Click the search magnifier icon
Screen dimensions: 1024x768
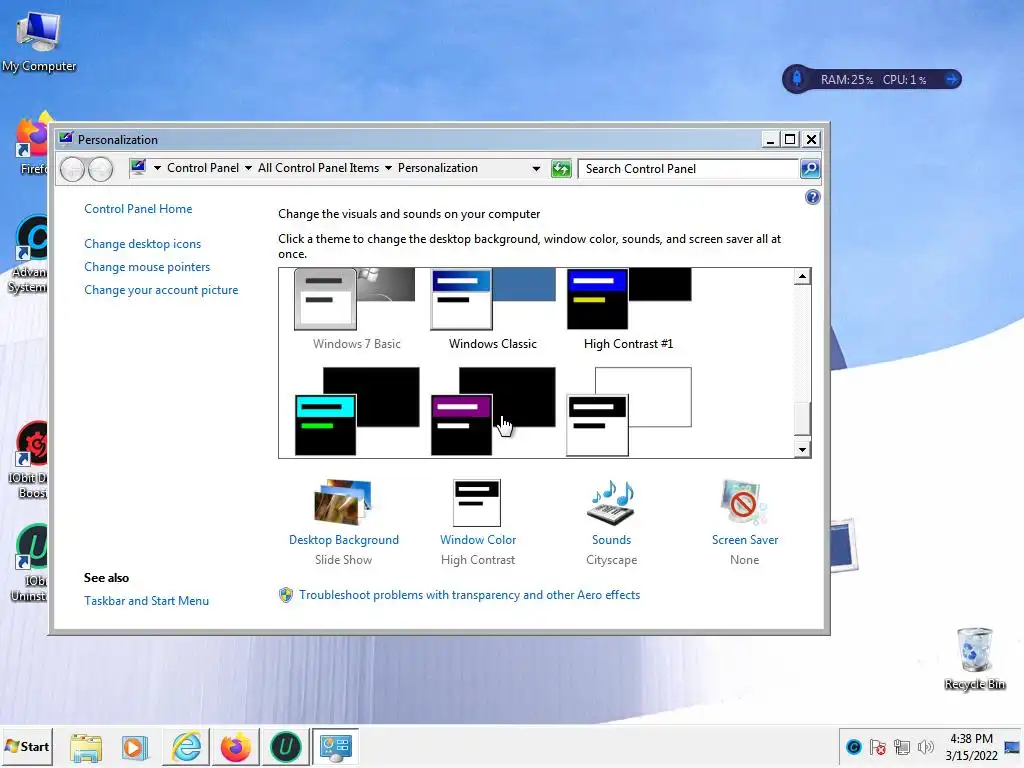point(810,168)
